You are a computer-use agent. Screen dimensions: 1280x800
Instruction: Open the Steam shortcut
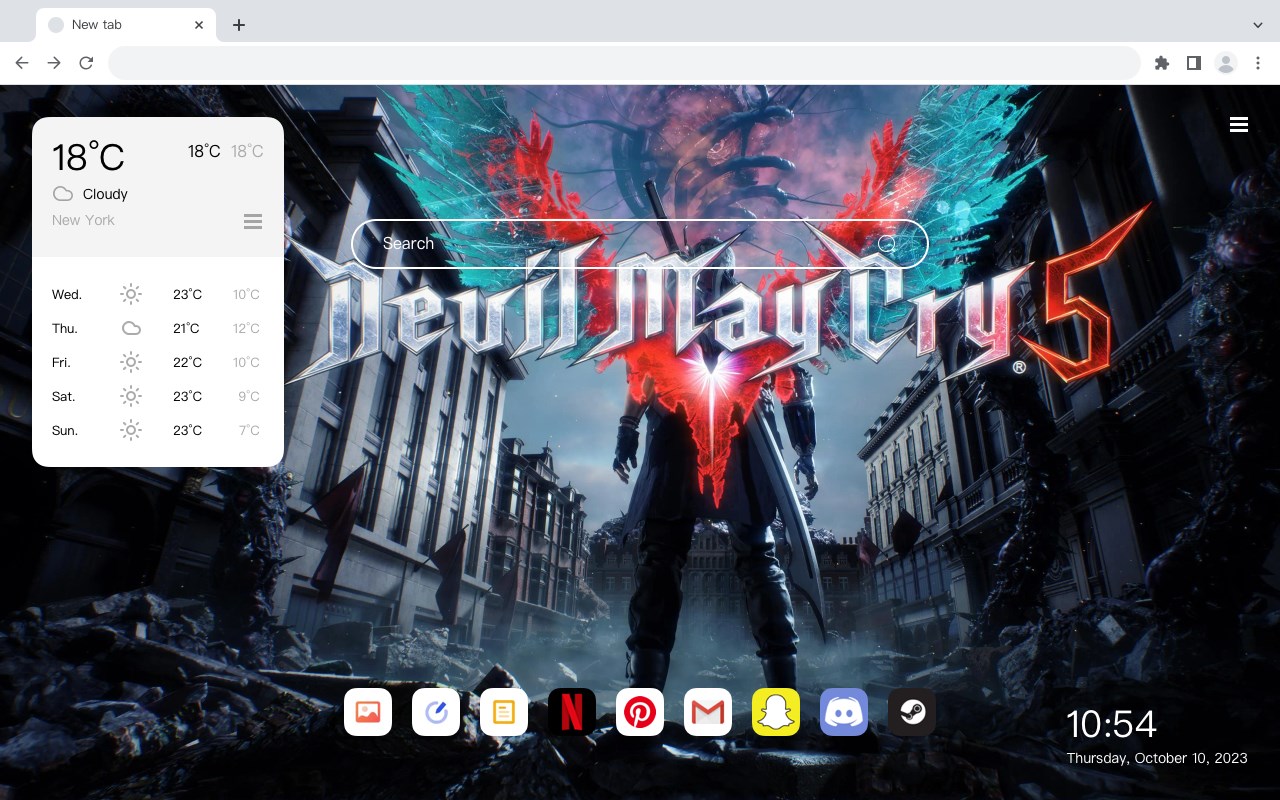pyautogui.click(x=912, y=712)
